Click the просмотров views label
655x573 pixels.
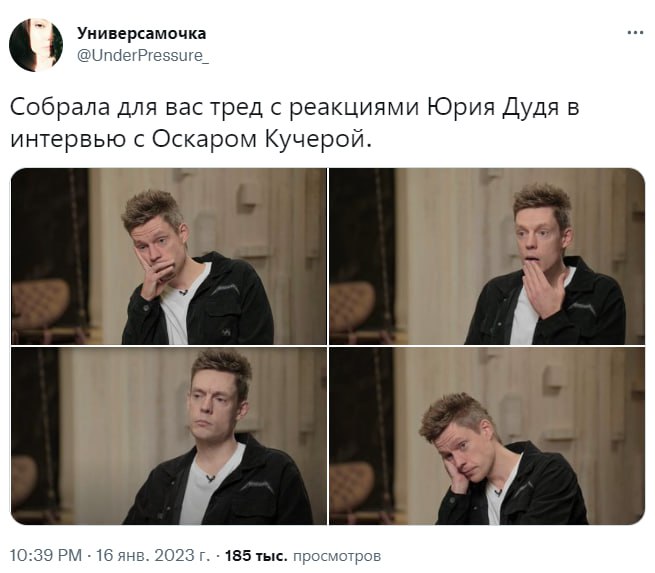[337, 556]
